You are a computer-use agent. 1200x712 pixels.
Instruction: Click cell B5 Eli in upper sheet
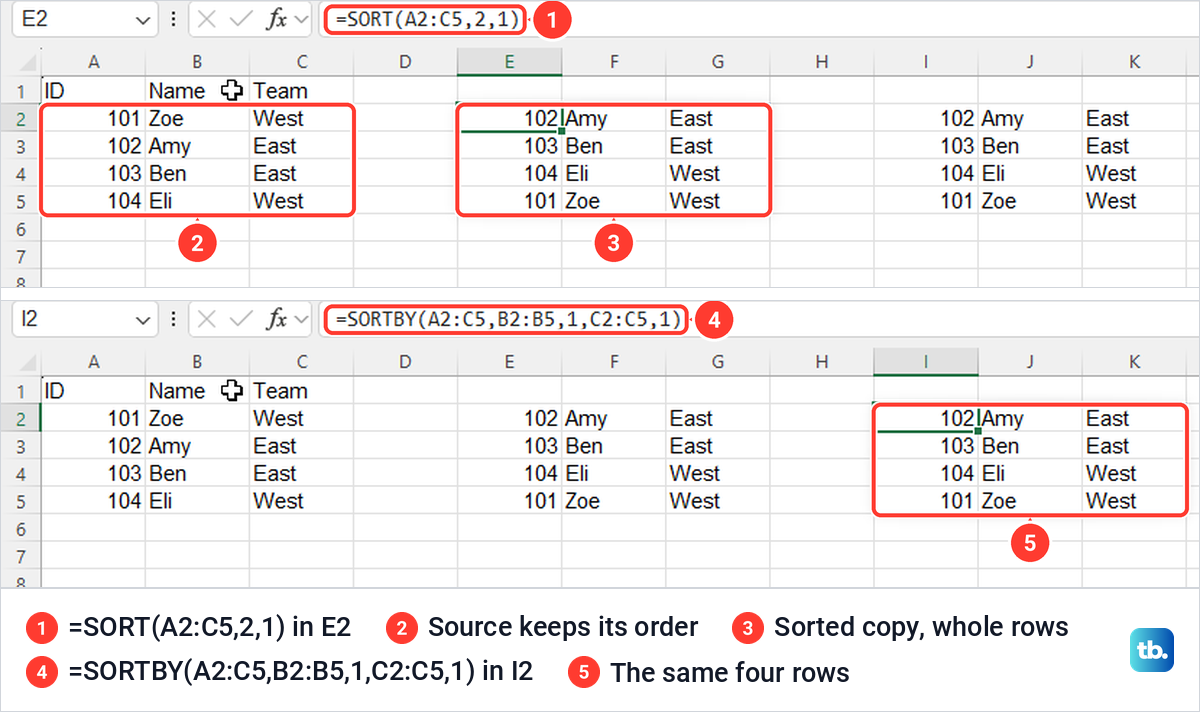pos(197,201)
